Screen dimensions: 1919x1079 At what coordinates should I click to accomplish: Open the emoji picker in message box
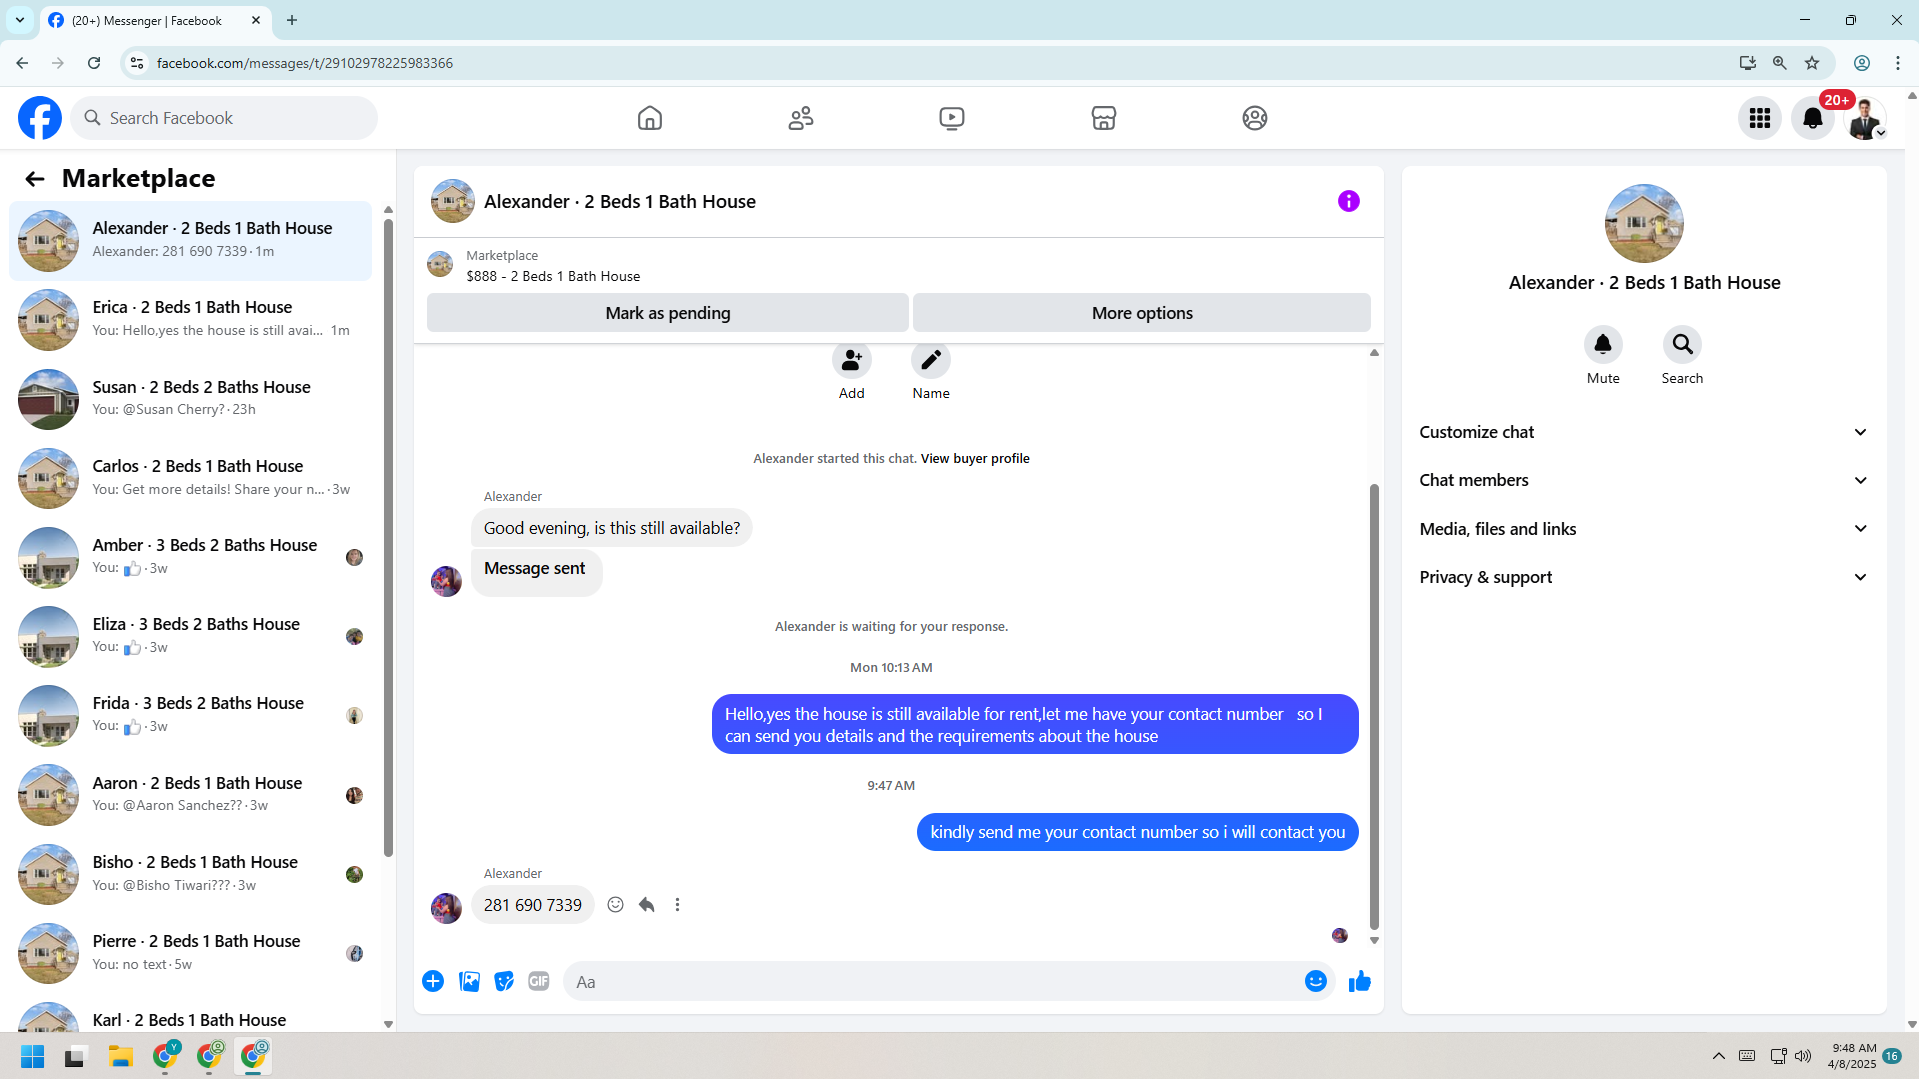click(x=1316, y=981)
